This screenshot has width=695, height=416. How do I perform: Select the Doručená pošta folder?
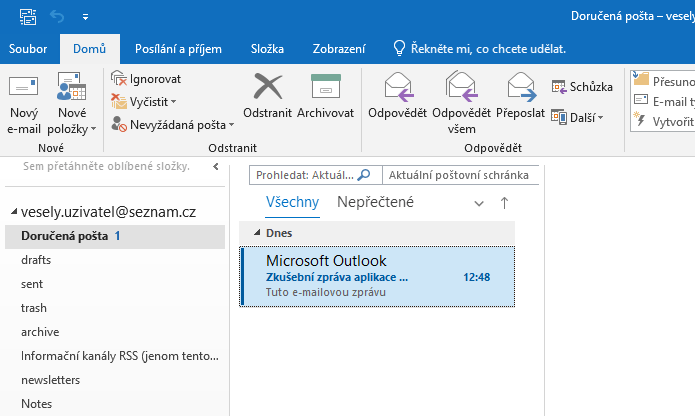point(115,236)
